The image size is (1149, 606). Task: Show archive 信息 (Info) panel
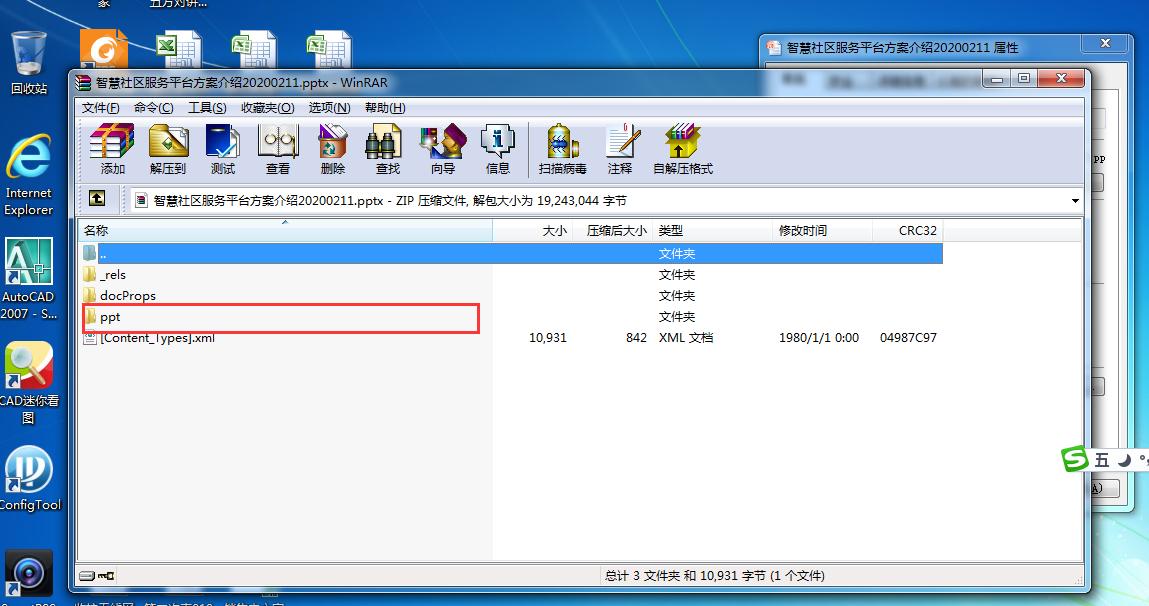(497, 148)
